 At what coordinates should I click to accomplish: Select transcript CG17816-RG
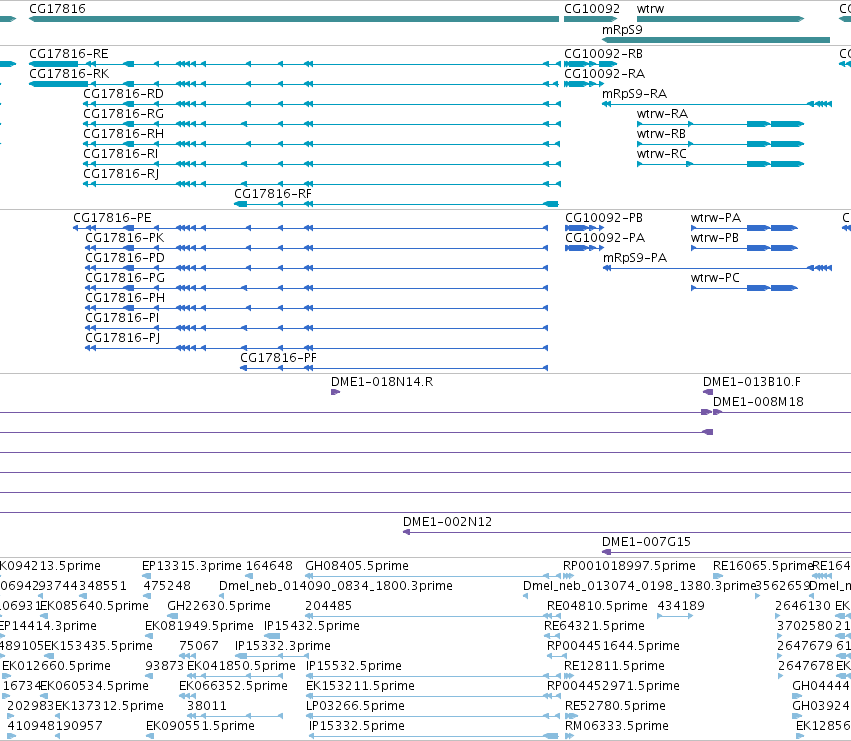[123, 114]
